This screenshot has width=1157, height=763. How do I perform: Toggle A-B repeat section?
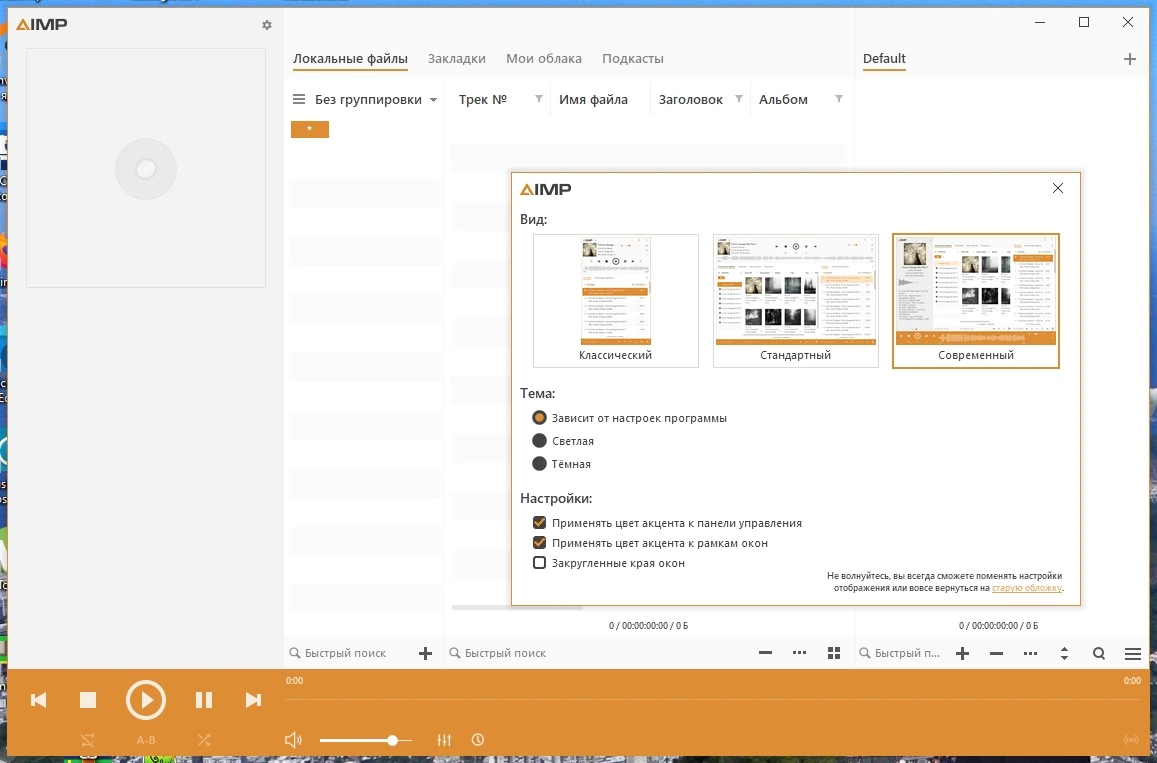145,739
